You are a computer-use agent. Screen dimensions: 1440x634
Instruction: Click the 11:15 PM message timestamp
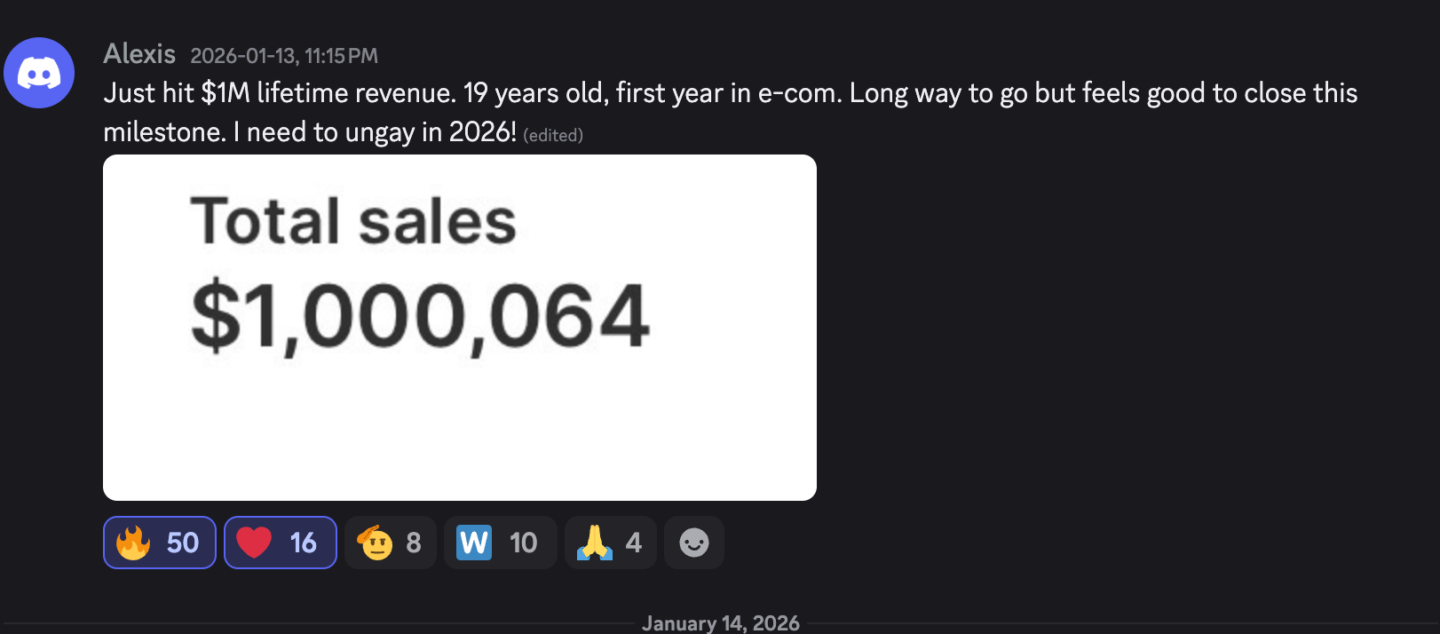(x=284, y=56)
